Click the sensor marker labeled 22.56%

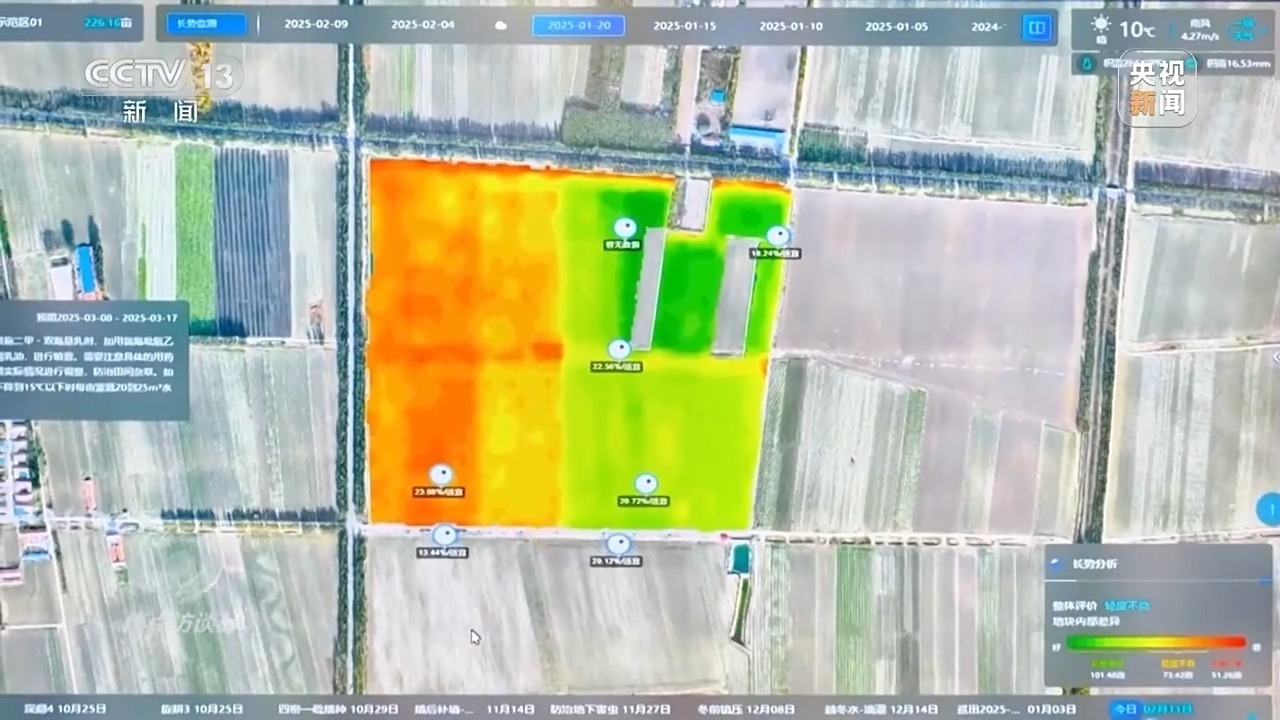[619, 350]
